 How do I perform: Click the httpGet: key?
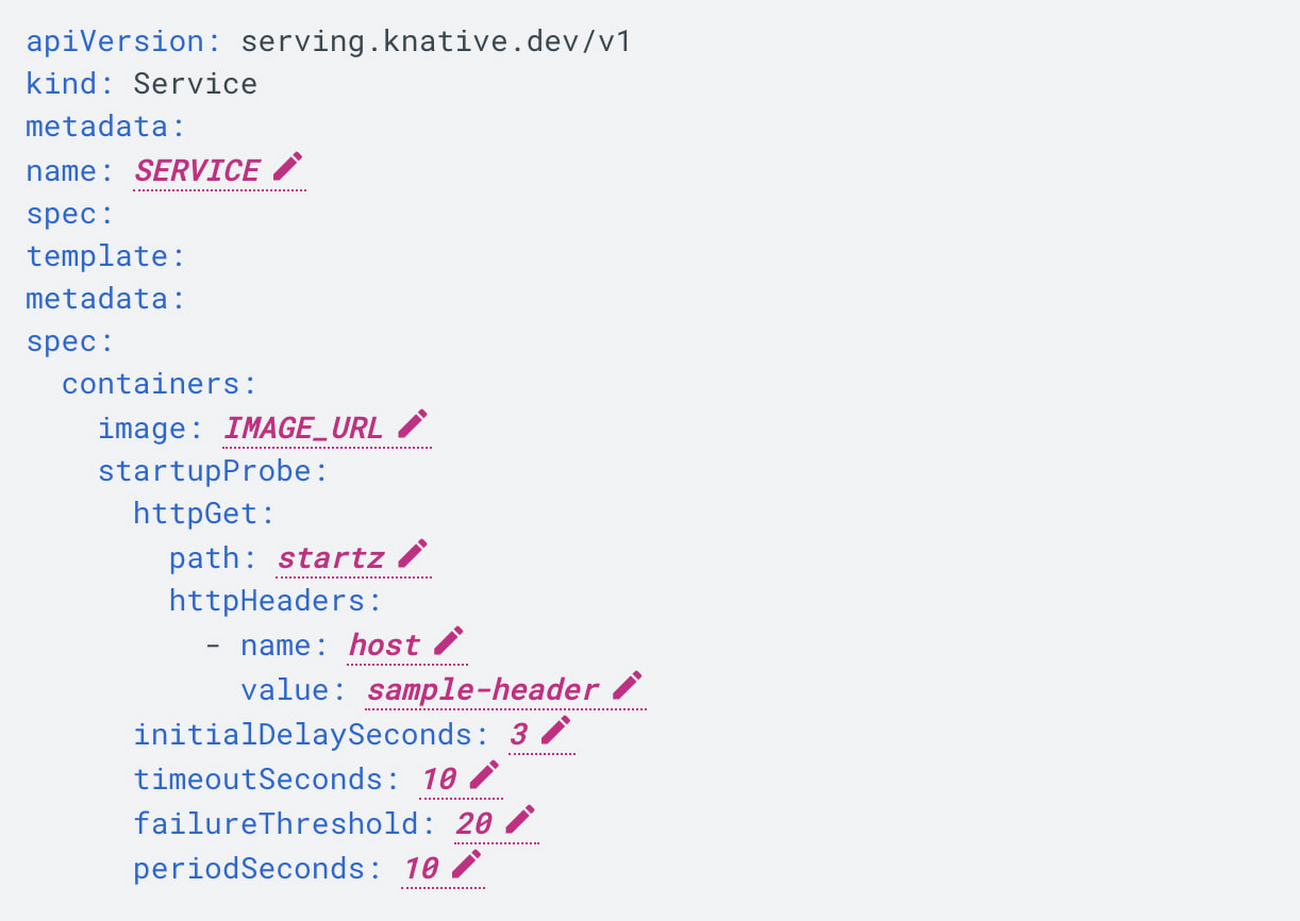click(x=204, y=514)
